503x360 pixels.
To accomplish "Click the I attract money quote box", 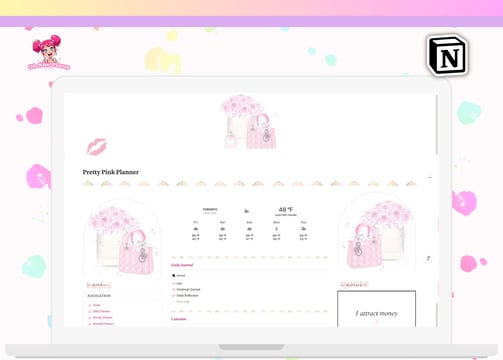I will click(377, 309).
